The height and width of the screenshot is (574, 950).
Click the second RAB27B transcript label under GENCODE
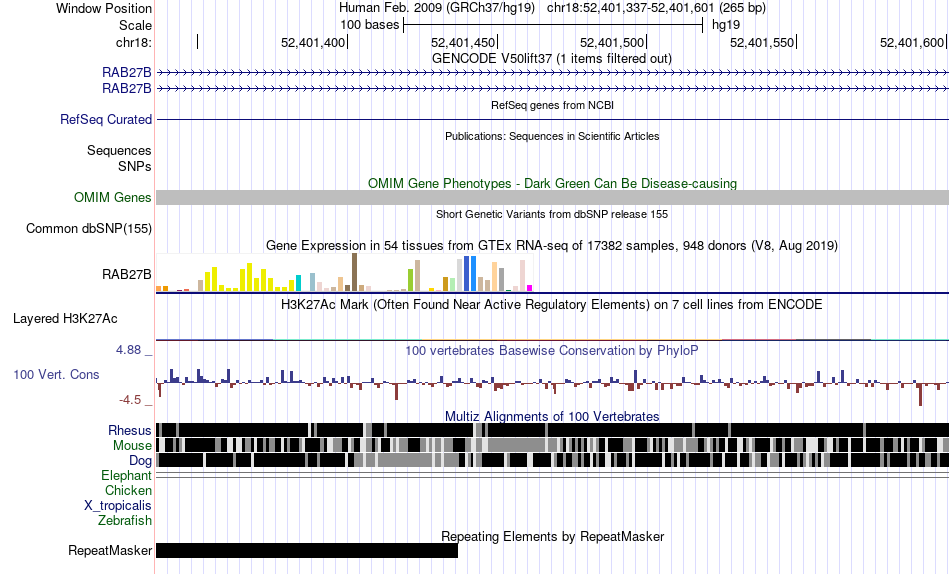click(127, 88)
